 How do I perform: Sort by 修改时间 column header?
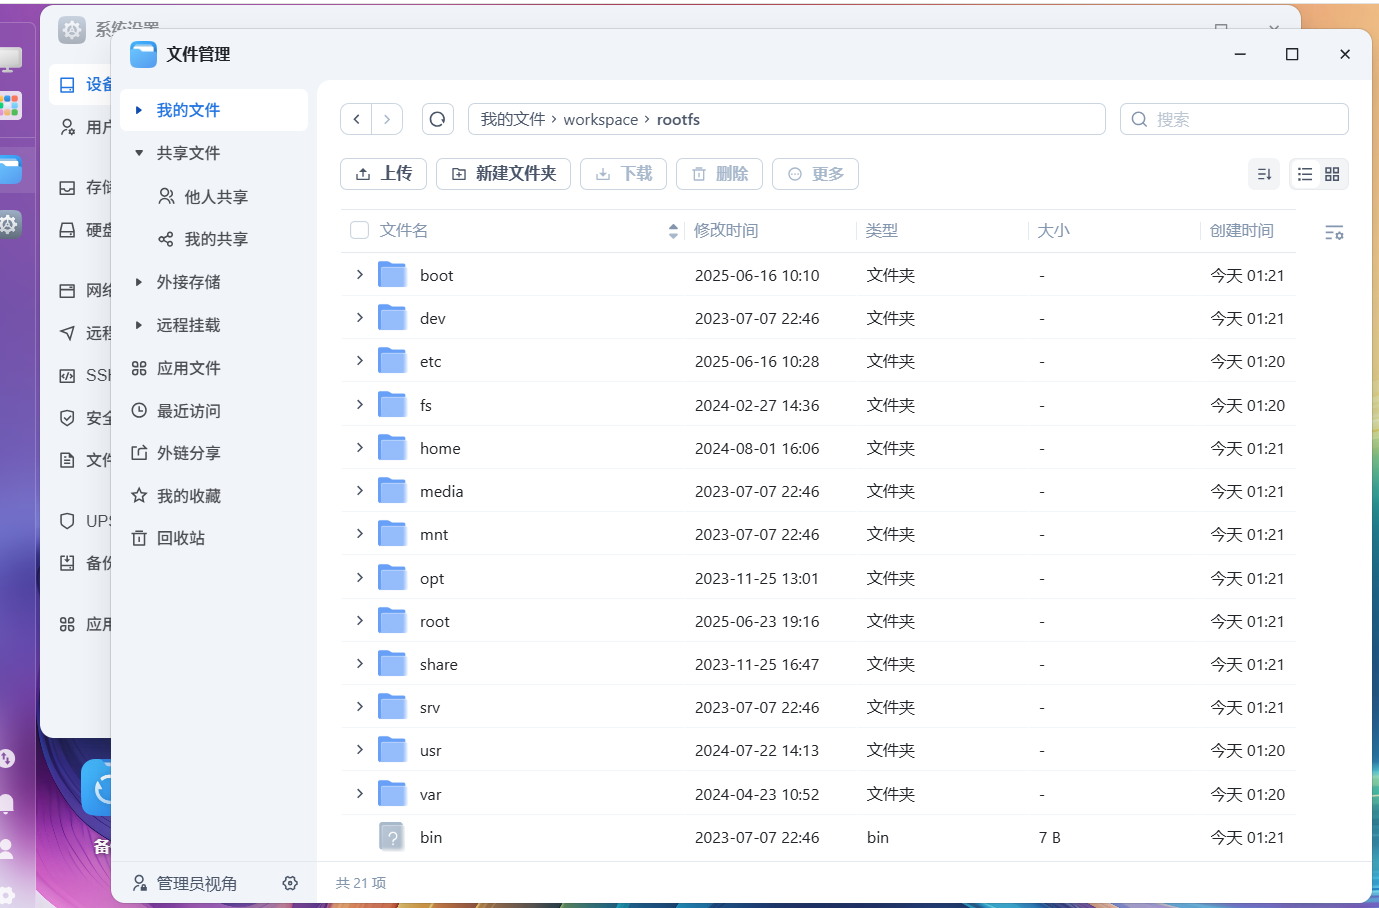pyautogui.click(x=726, y=231)
